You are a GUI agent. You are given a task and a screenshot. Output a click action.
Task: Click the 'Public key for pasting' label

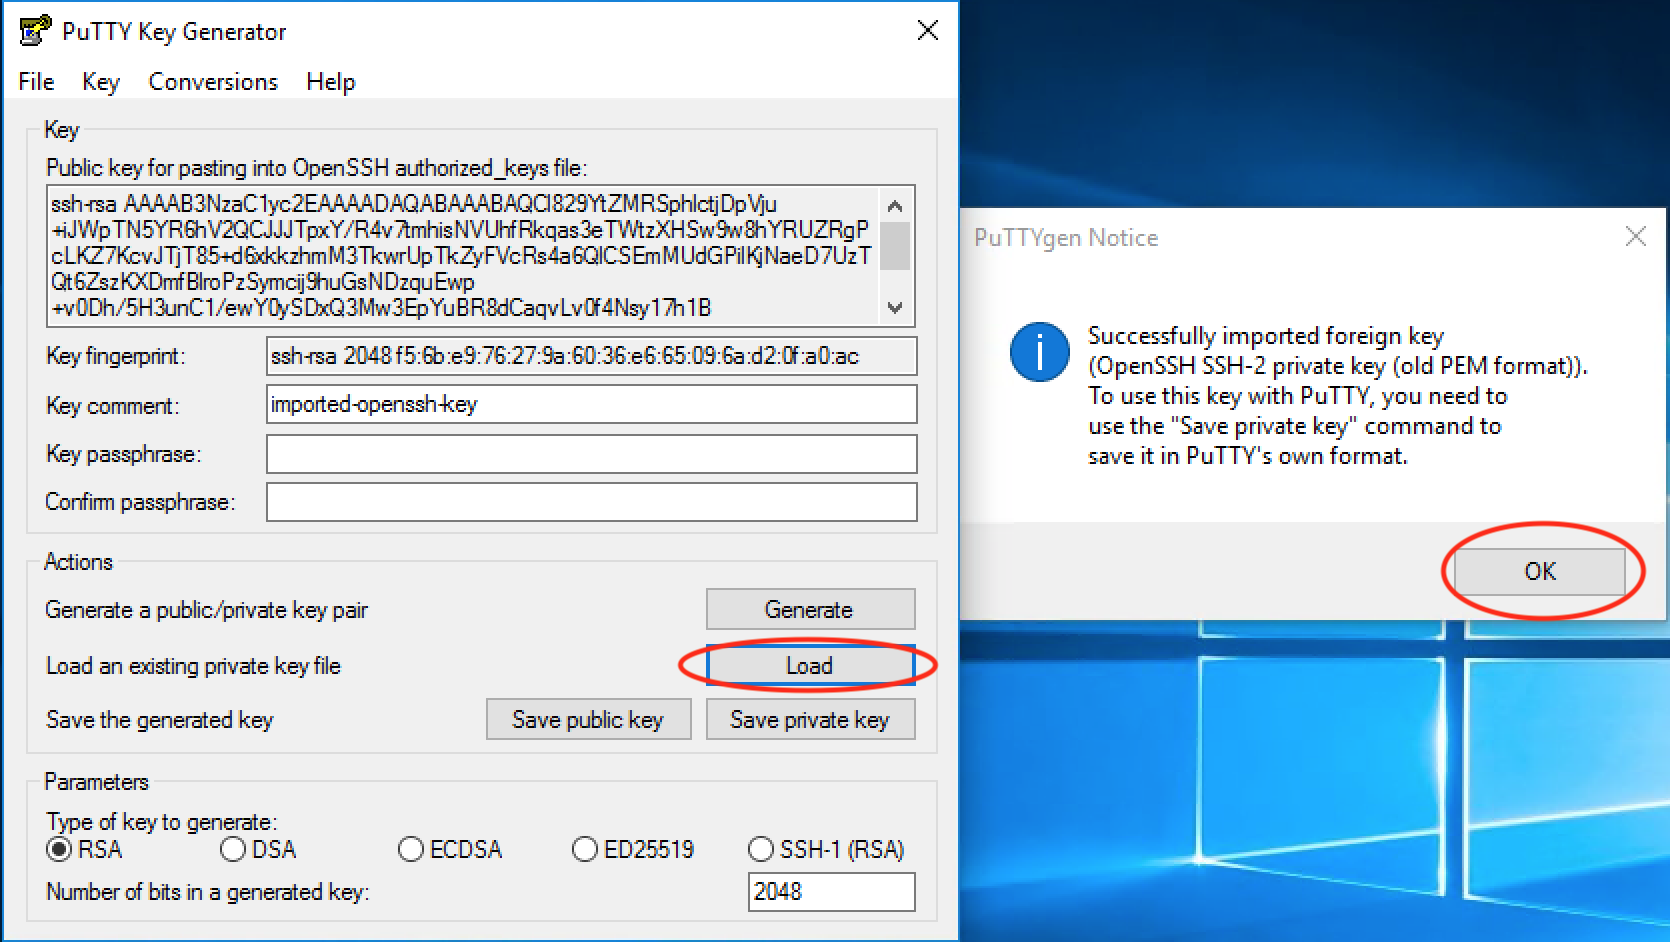pos(316,168)
